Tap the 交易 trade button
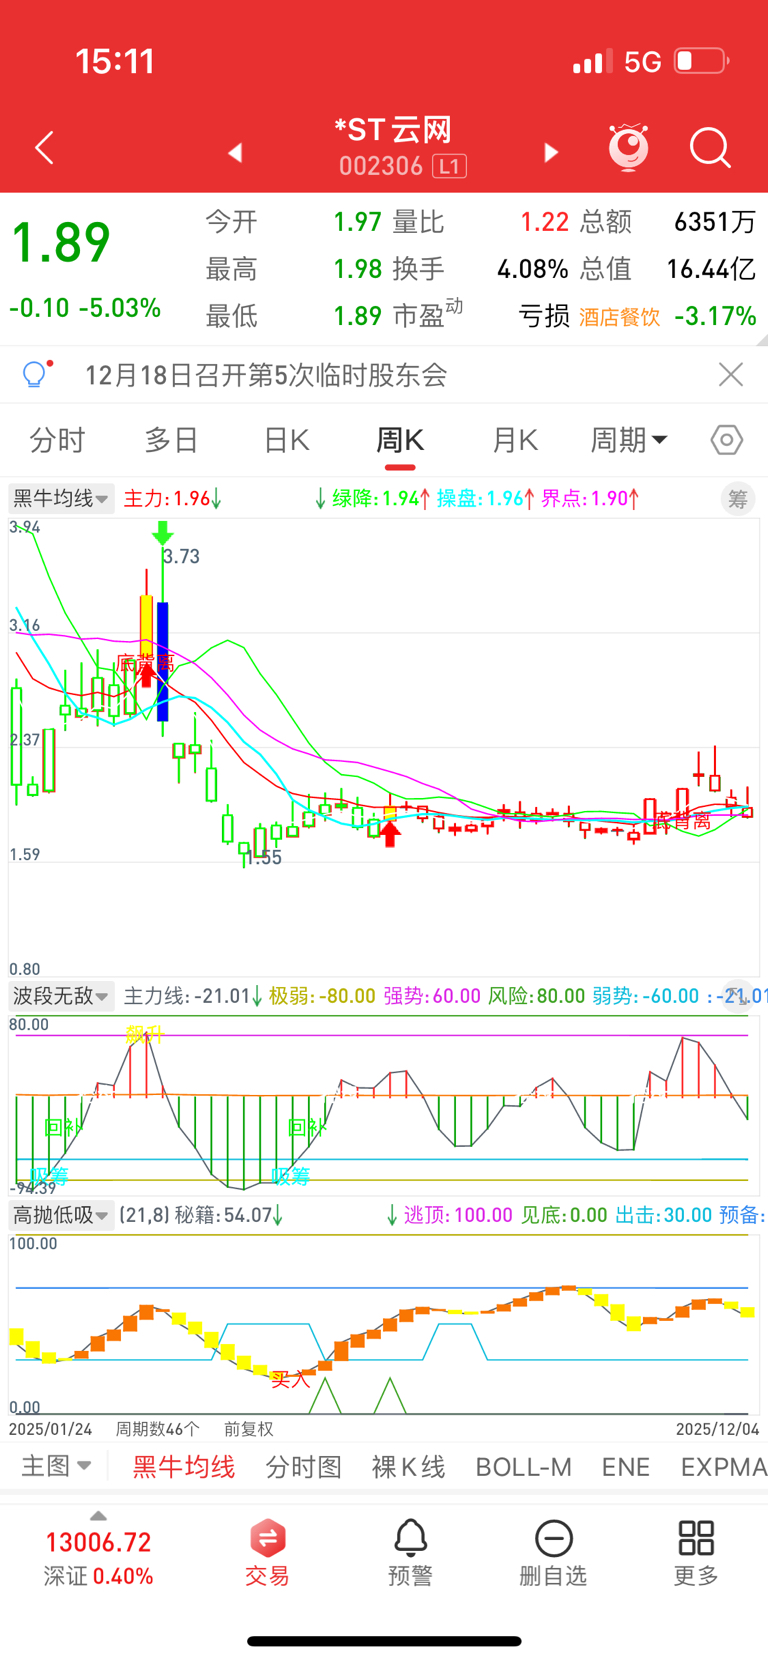The image size is (768, 1663). [x=267, y=1553]
